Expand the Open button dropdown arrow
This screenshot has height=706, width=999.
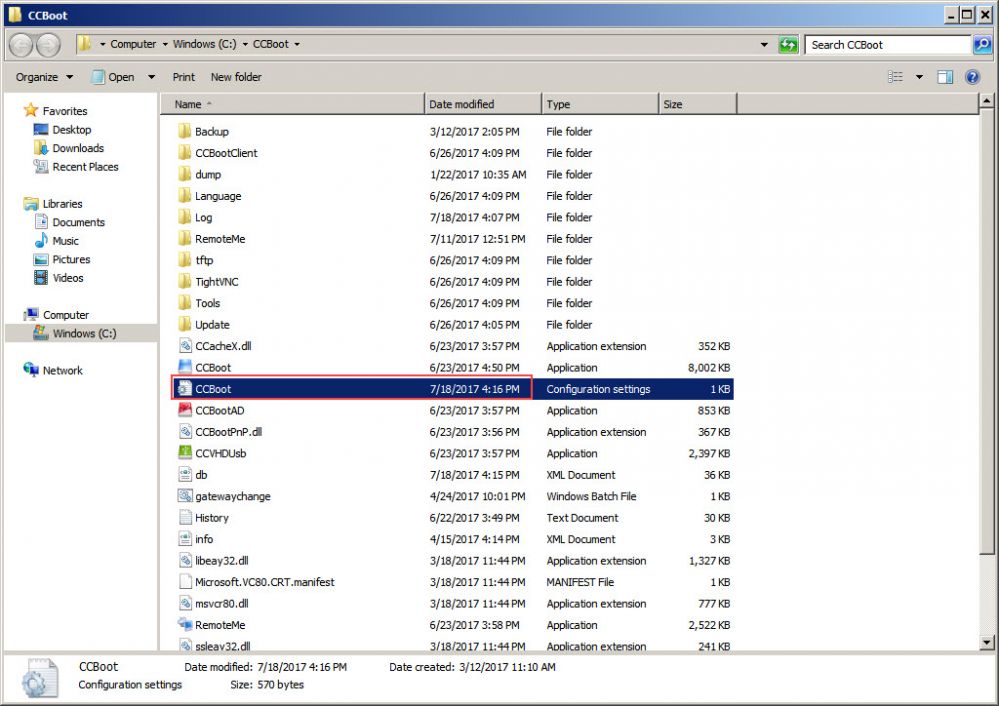152,77
